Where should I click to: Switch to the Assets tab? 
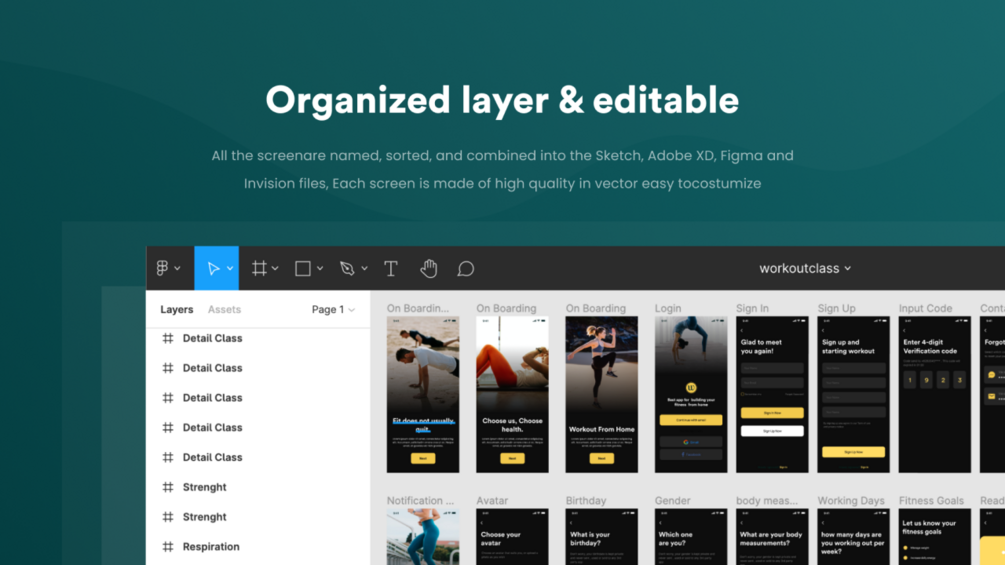pos(224,309)
